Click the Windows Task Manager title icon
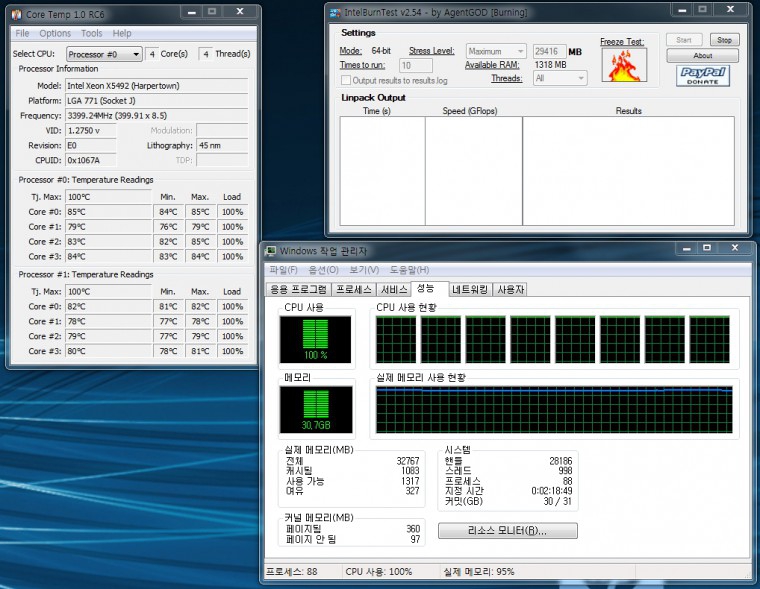This screenshot has width=760, height=589. [x=270, y=251]
